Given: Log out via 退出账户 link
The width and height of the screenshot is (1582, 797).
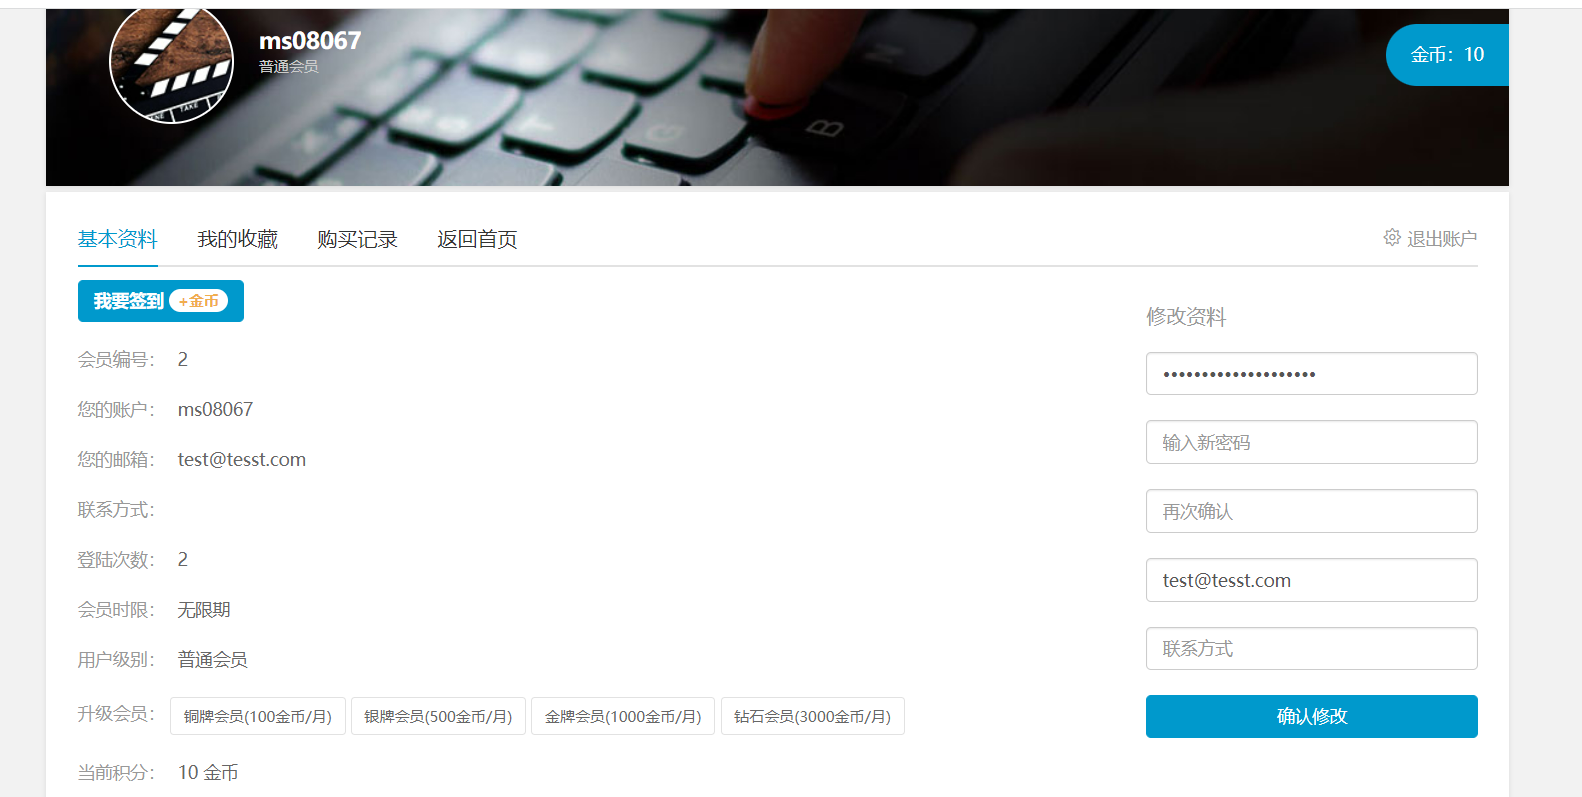Looking at the screenshot, I should [1441, 239].
